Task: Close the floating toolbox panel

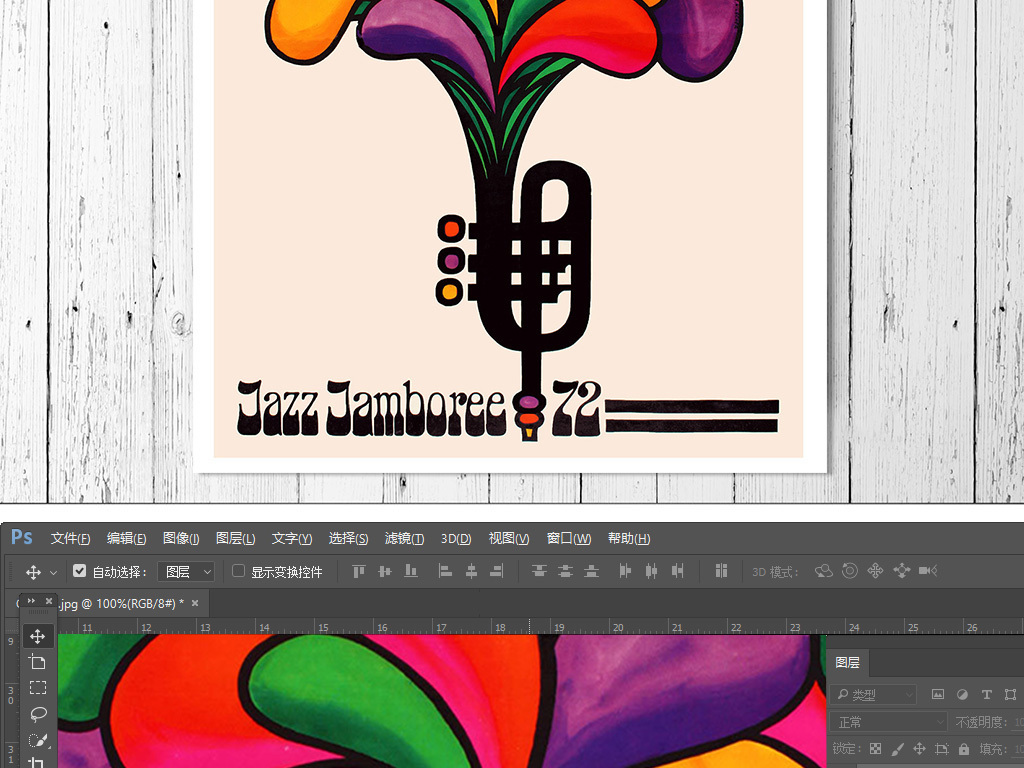Action: click(x=48, y=601)
